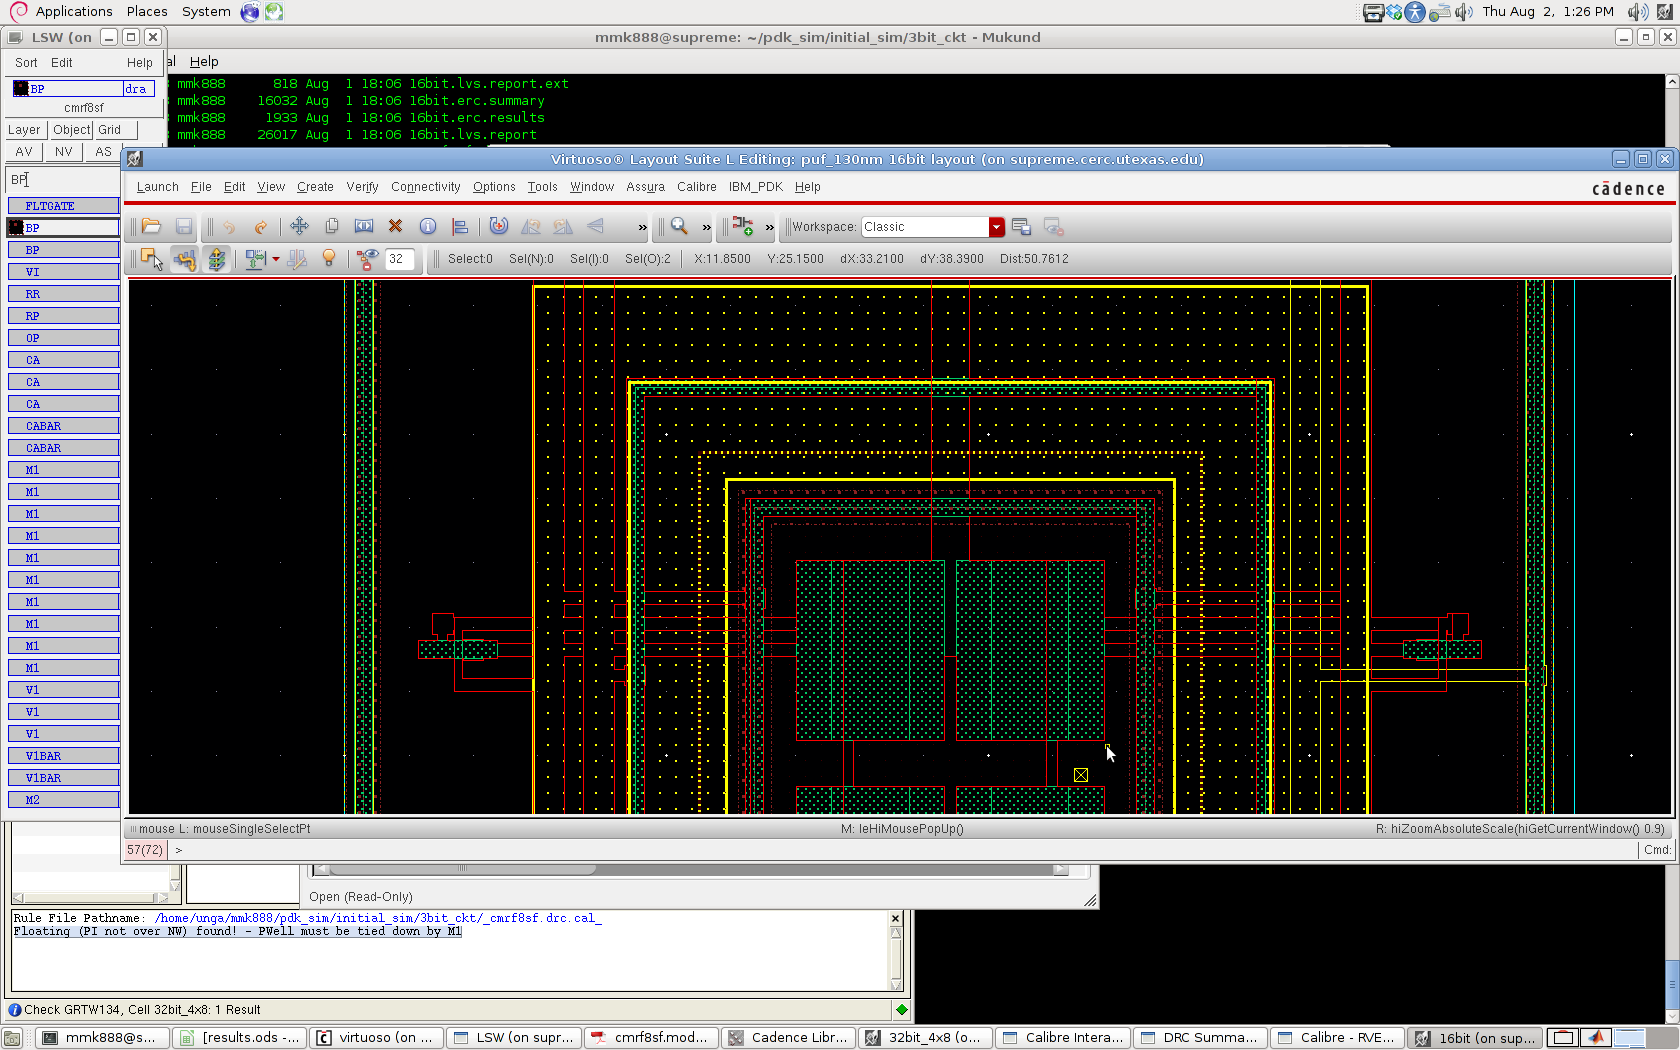The image size is (1680, 1050).
Task: Switch to Calibre - RVE taskbar window
Action: 1338,1038
